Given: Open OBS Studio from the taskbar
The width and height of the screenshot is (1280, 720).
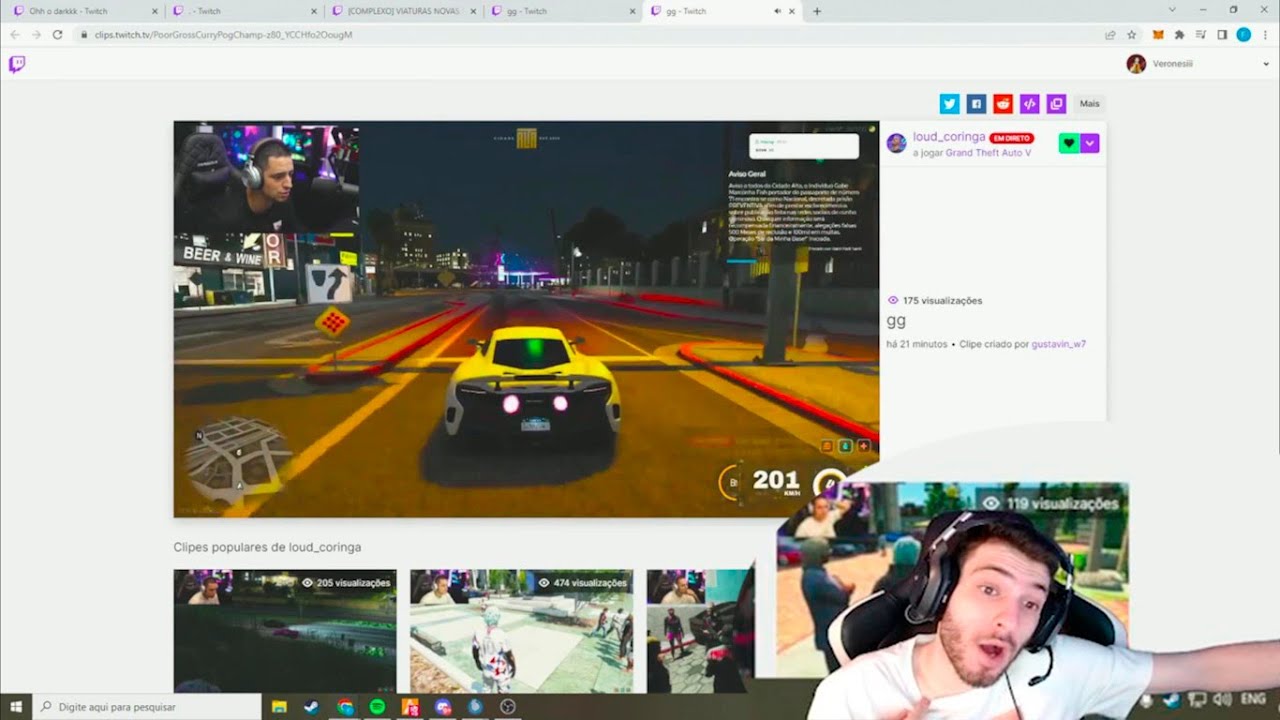Looking at the screenshot, I should pyautogui.click(x=508, y=707).
